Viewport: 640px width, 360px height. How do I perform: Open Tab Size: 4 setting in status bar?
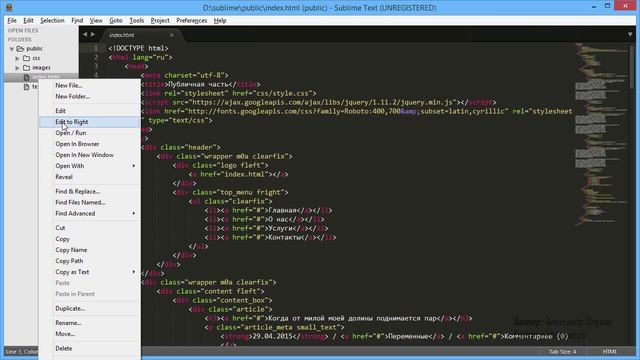coord(562,351)
